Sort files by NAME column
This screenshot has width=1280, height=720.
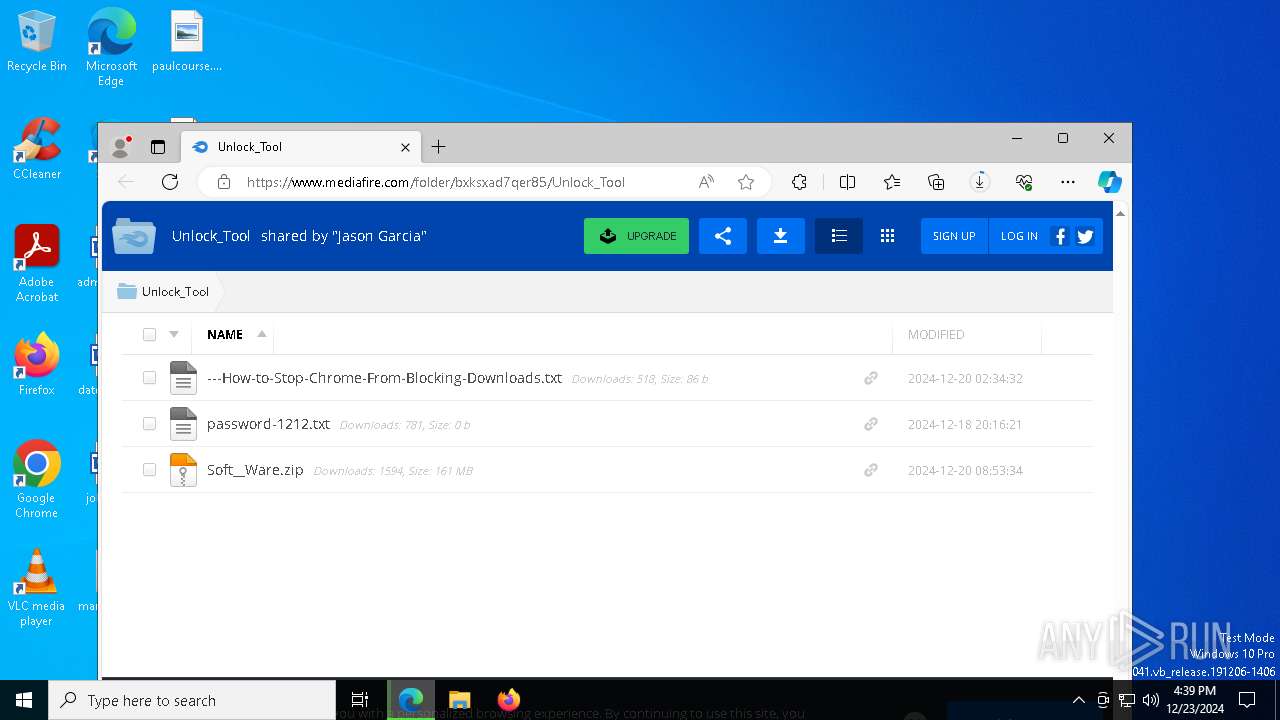(x=225, y=335)
